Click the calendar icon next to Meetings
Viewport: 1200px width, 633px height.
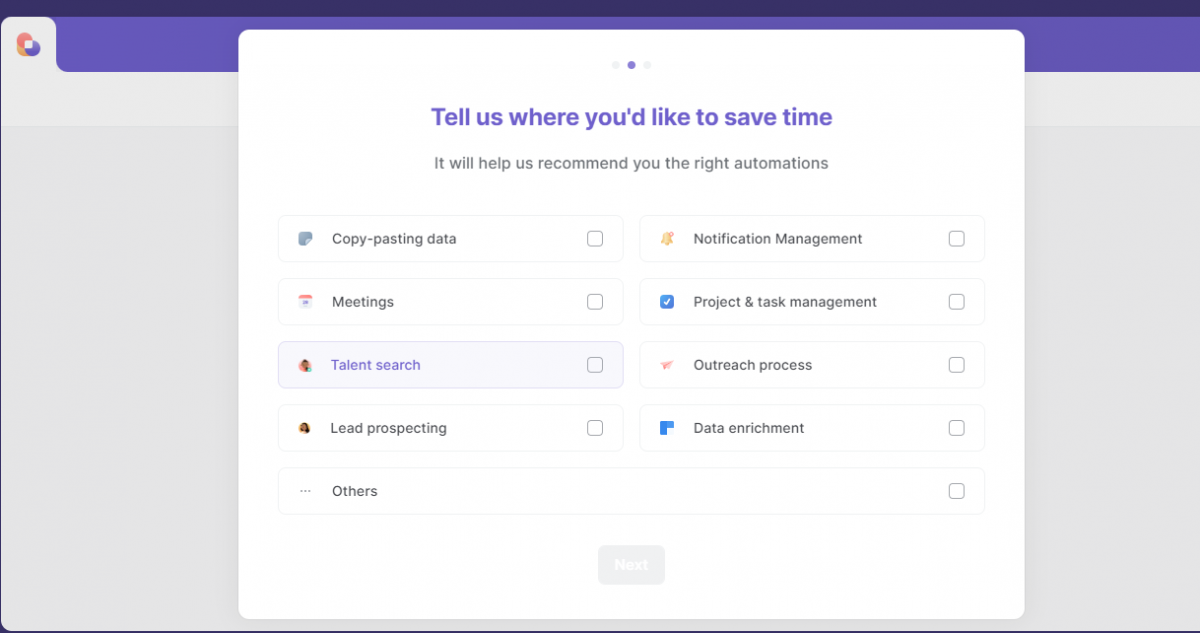304,301
